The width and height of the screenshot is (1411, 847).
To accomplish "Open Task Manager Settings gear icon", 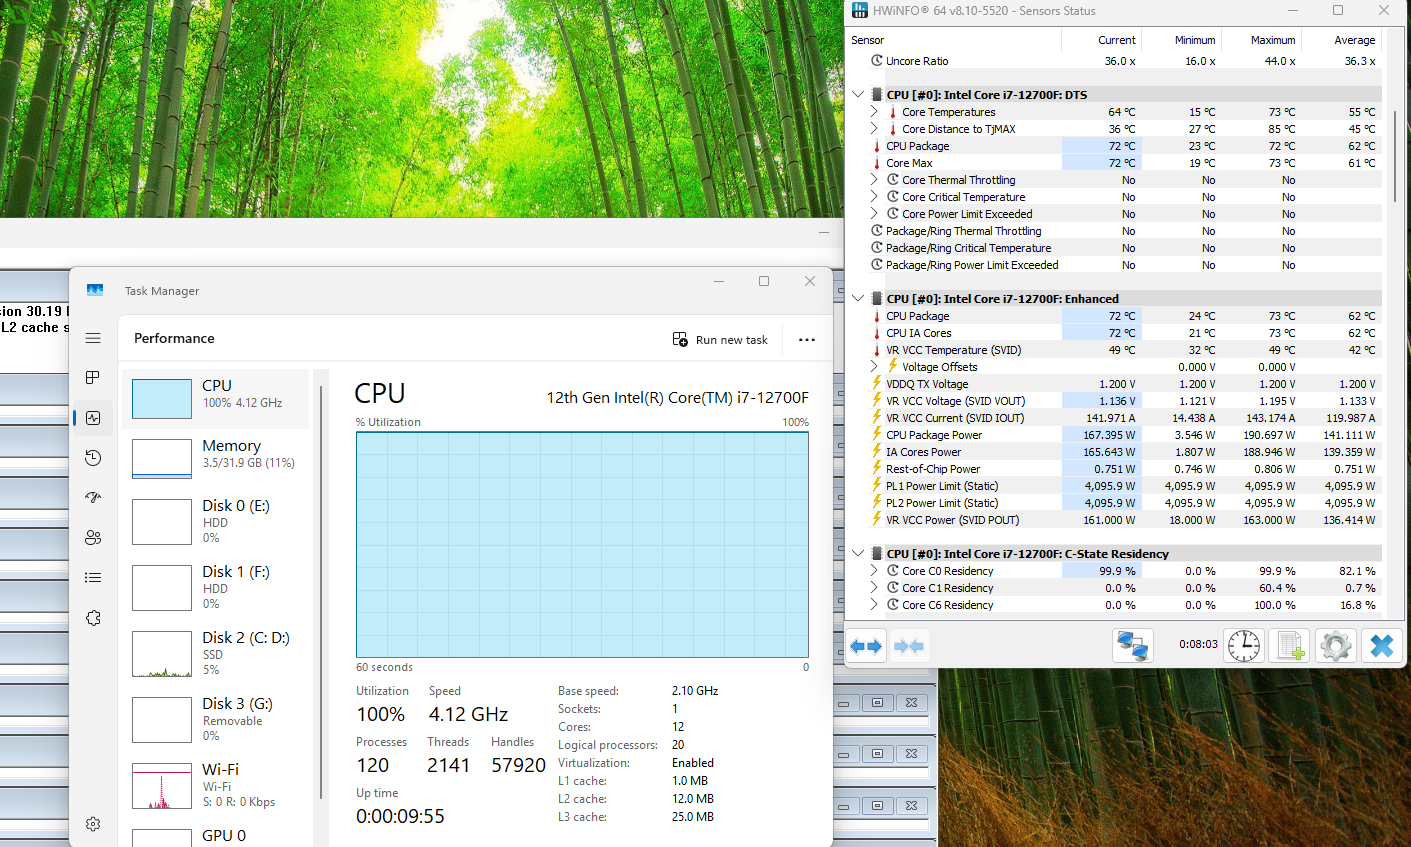I will coord(93,824).
